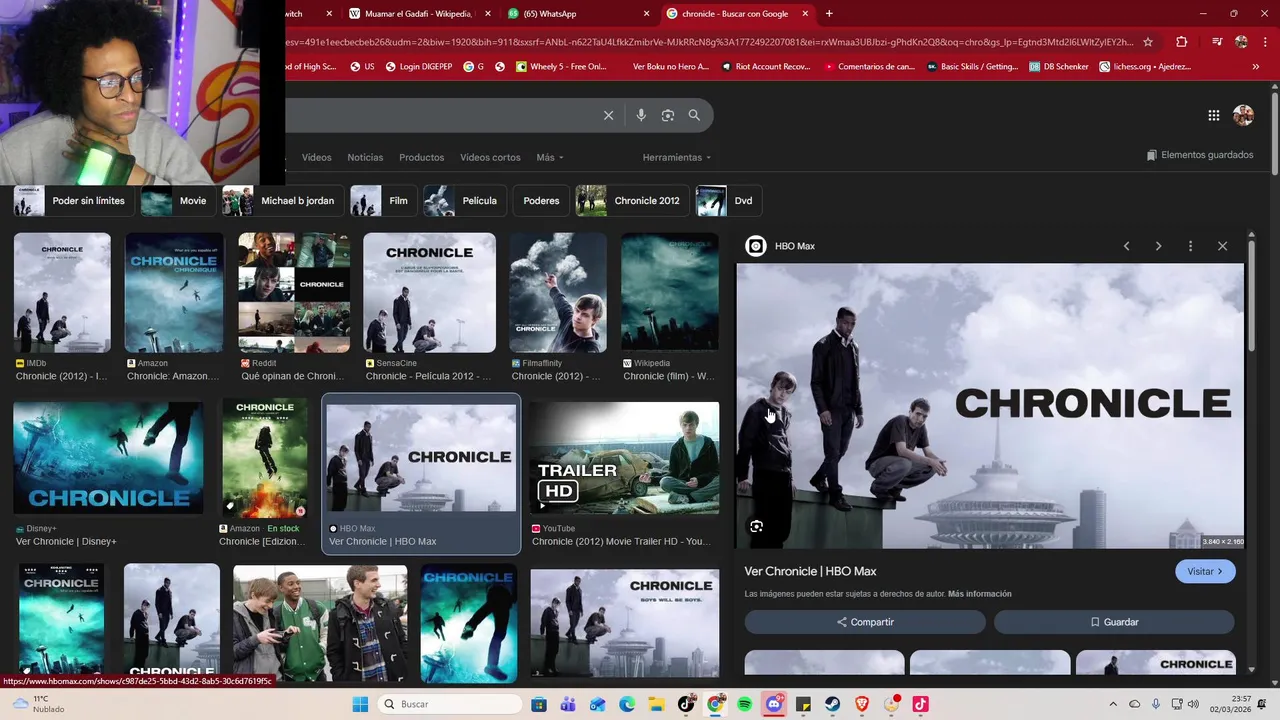1280x720 pixels.
Task: Close the chronicle Google search tab
Action: click(x=804, y=14)
